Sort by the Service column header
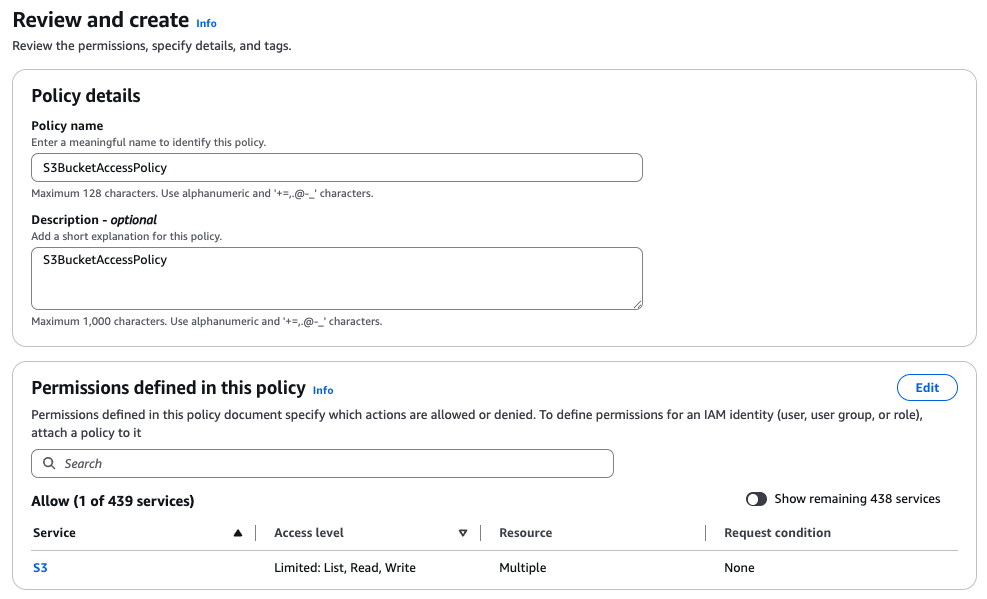Screen dimensions: 987x599 pyautogui.click(x=54, y=533)
